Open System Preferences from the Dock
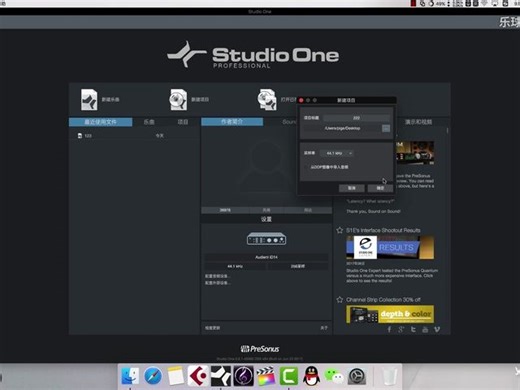The image size is (520, 390). tap(357, 376)
